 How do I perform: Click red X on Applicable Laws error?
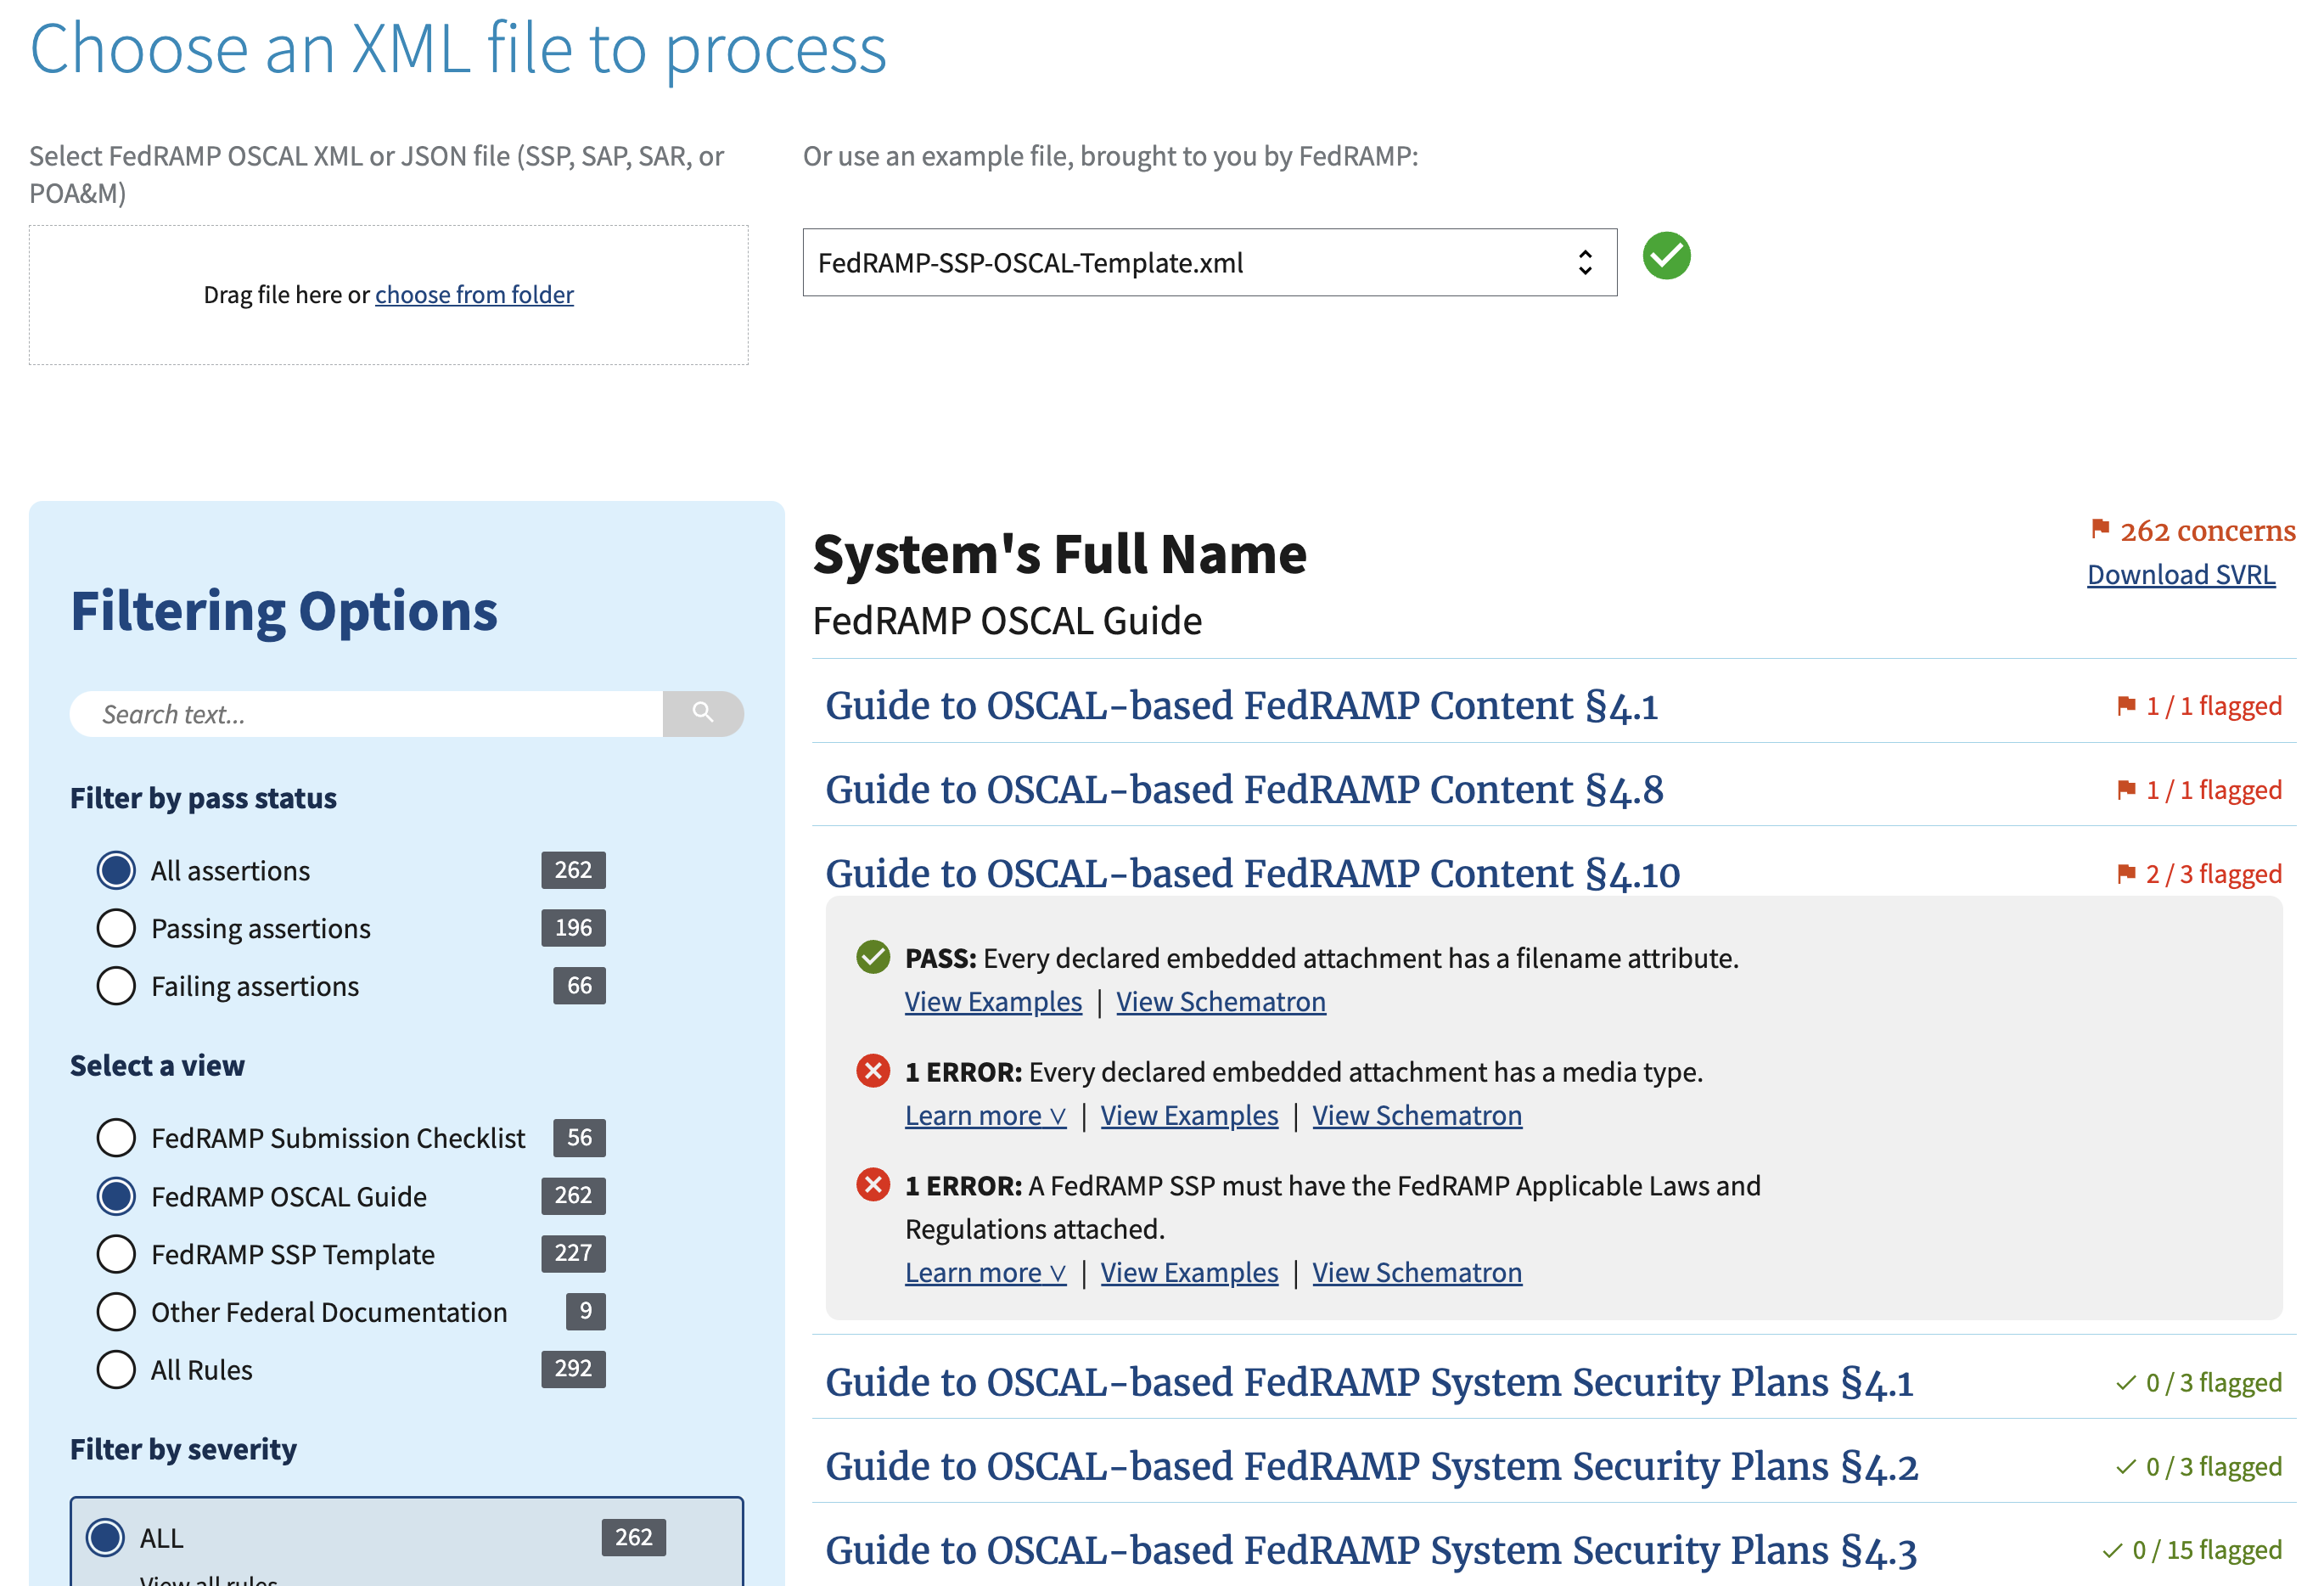(873, 1185)
